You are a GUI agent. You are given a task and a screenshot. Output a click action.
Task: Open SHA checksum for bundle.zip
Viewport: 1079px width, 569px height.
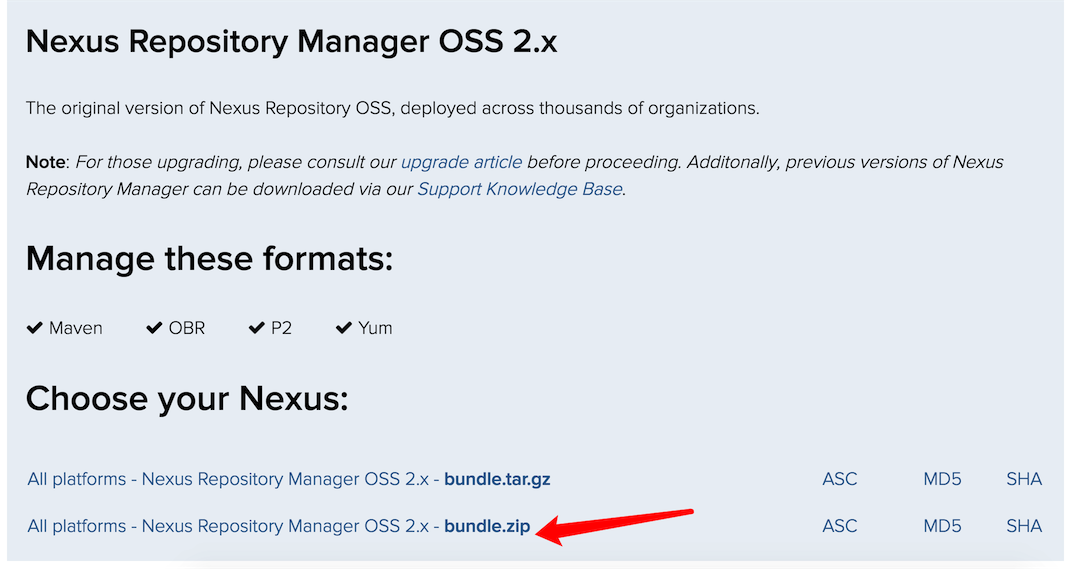pos(1024,526)
